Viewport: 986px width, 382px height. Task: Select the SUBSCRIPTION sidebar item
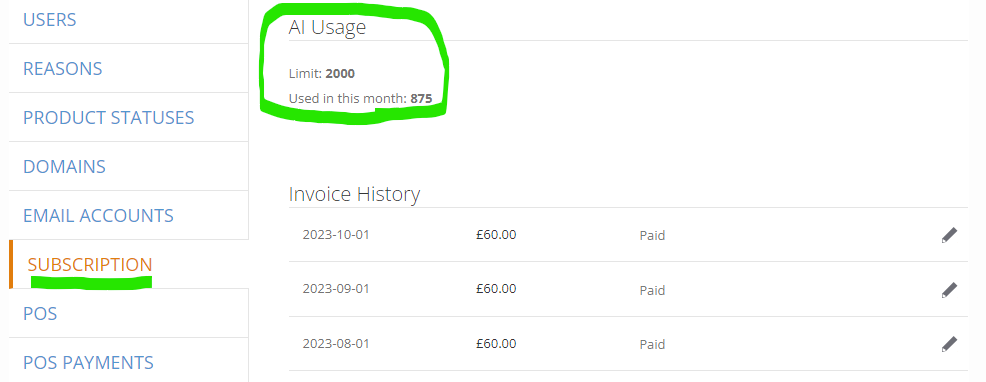pos(90,265)
